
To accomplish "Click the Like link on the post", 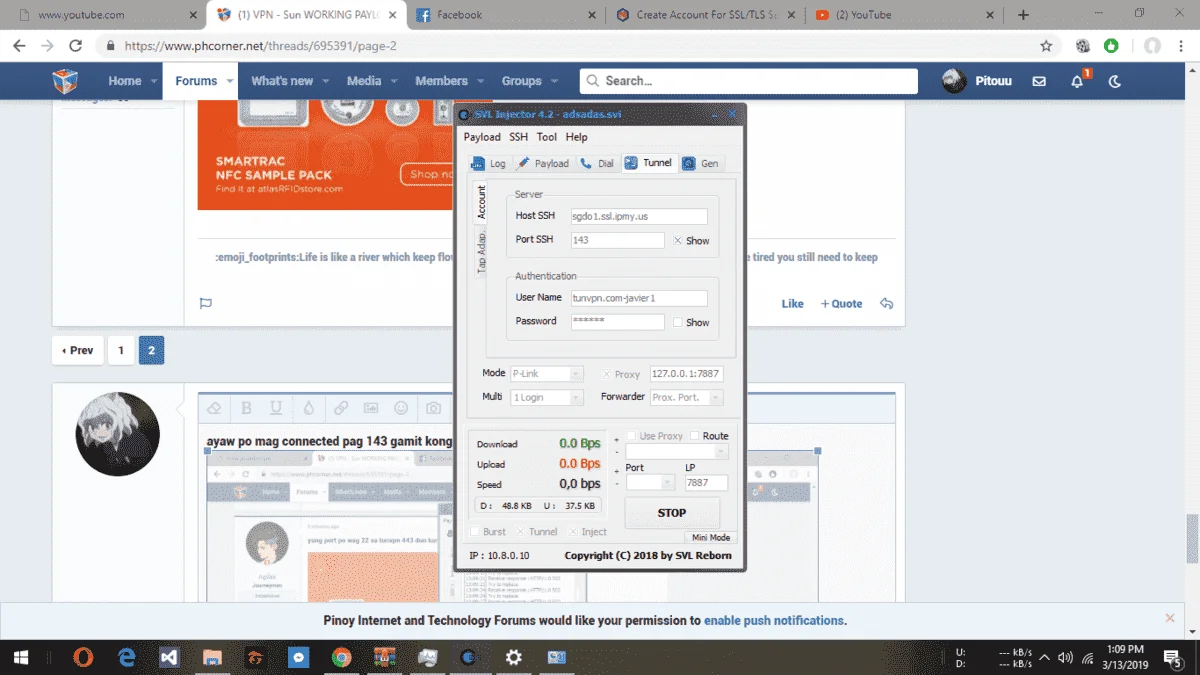I will pyautogui.click(x=793, y=304).
